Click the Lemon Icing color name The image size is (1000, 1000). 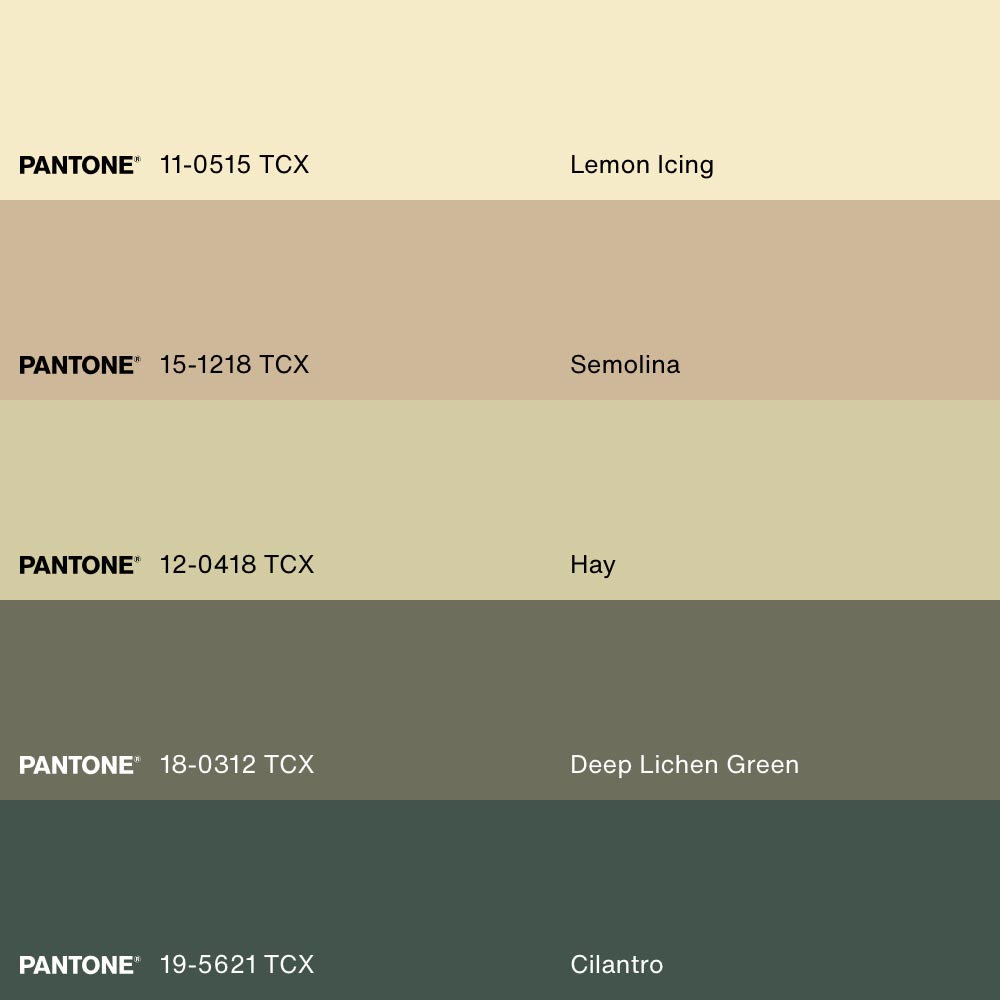641,165
